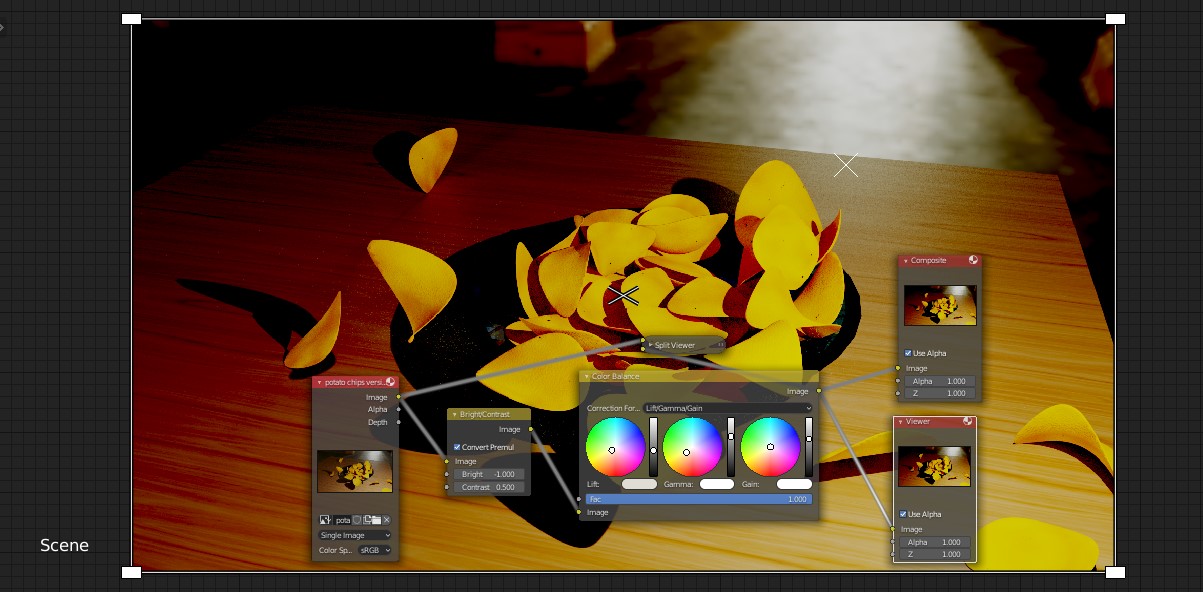Click the open image folder icon
Viewport: 1203px width, 592px height.
pos(377,520)
